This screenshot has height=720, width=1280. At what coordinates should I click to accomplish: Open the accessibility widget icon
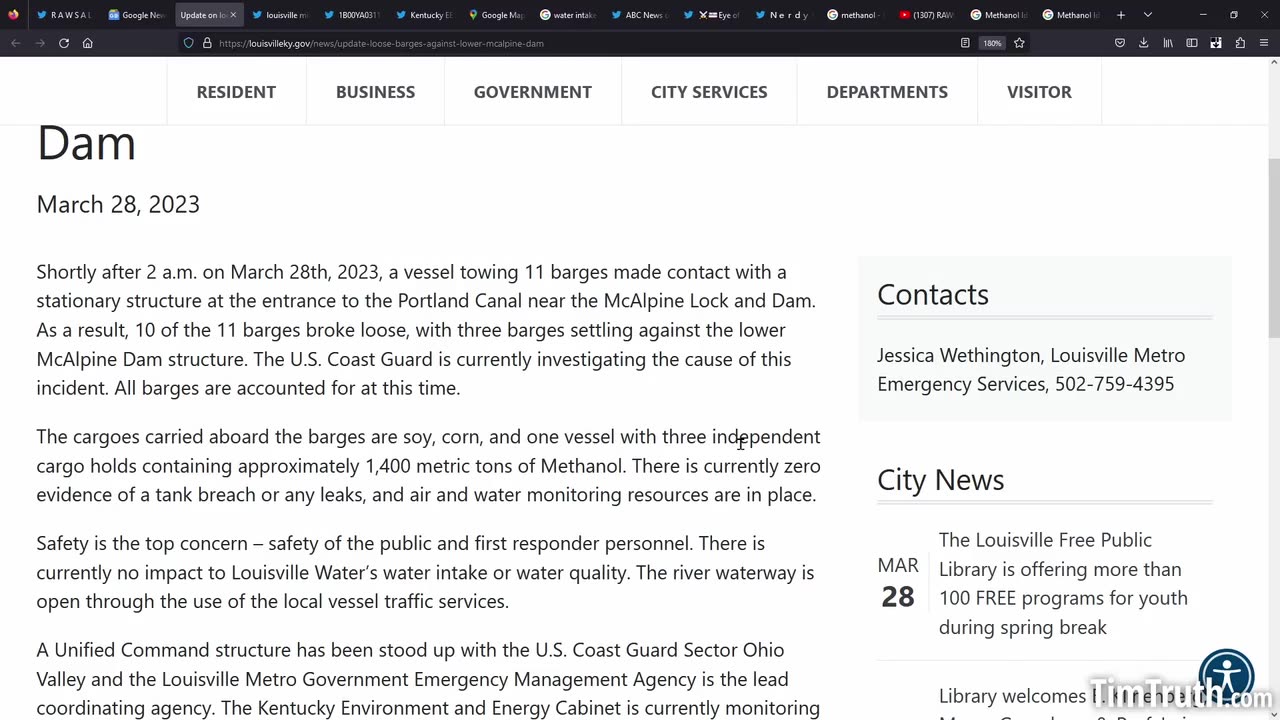pyautogui.click(x=1227, y=677)
